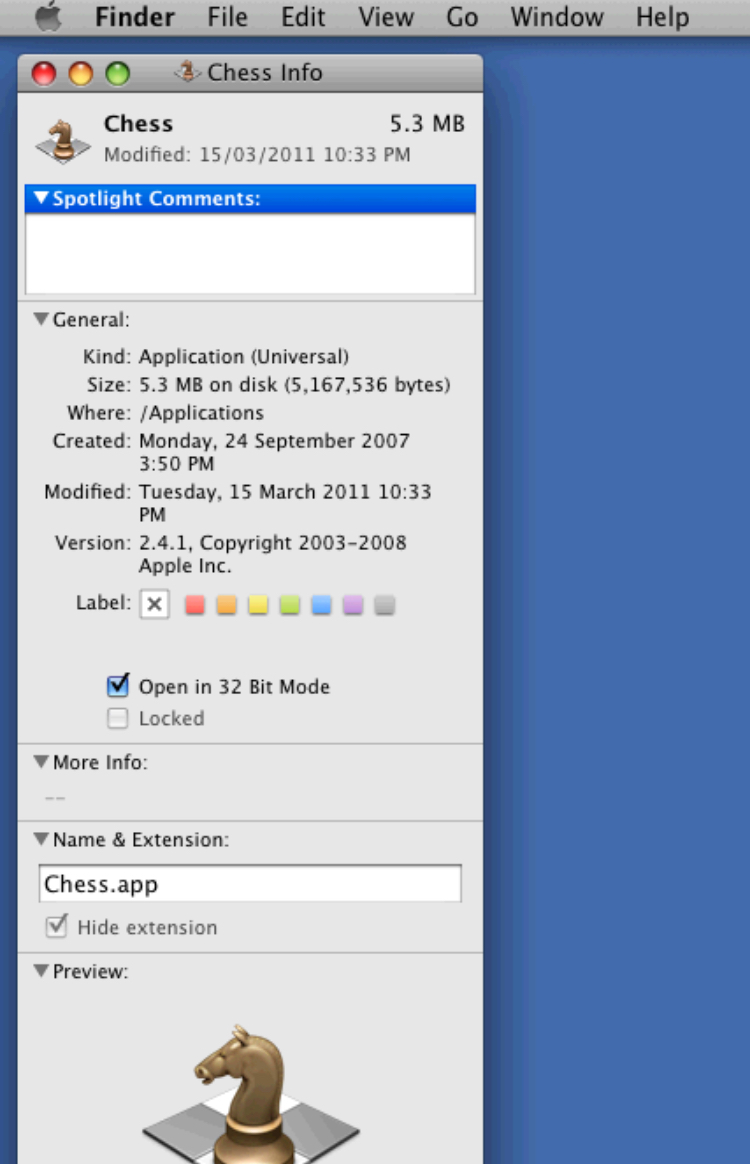Collapse the Name & Extension section
Viewport: 750px width, 1164px height.
point(41,839)
